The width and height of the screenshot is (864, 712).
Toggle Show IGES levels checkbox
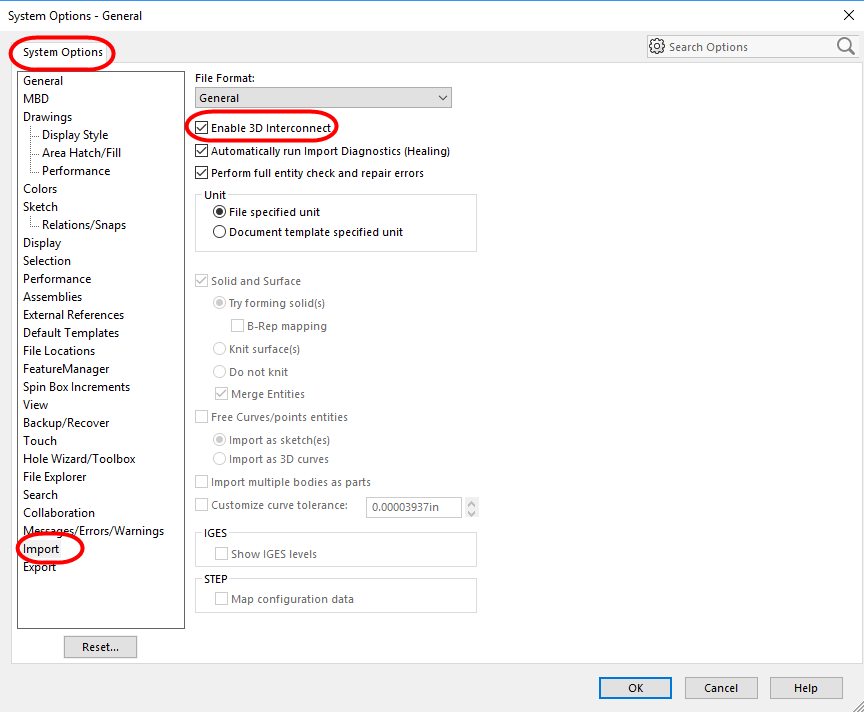pyautogui.click(x=222, y=554)
